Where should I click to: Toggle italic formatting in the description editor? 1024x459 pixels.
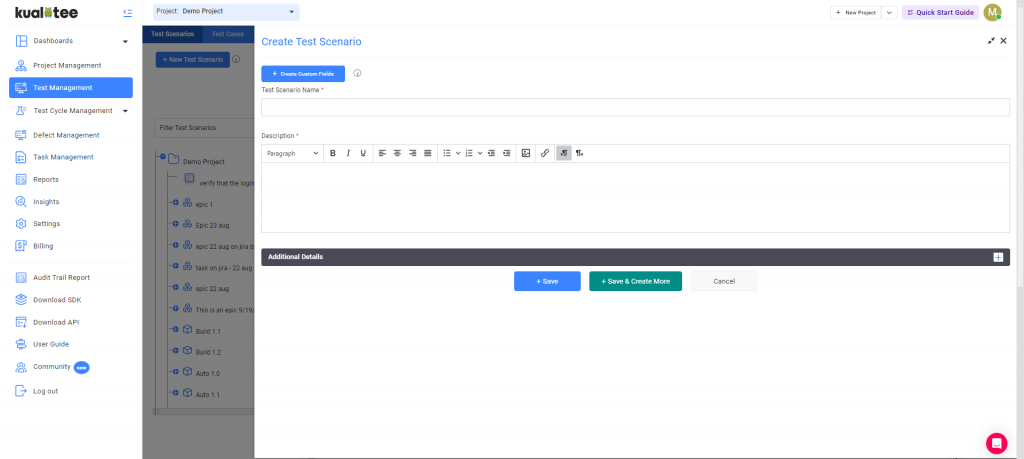[348, 153]
